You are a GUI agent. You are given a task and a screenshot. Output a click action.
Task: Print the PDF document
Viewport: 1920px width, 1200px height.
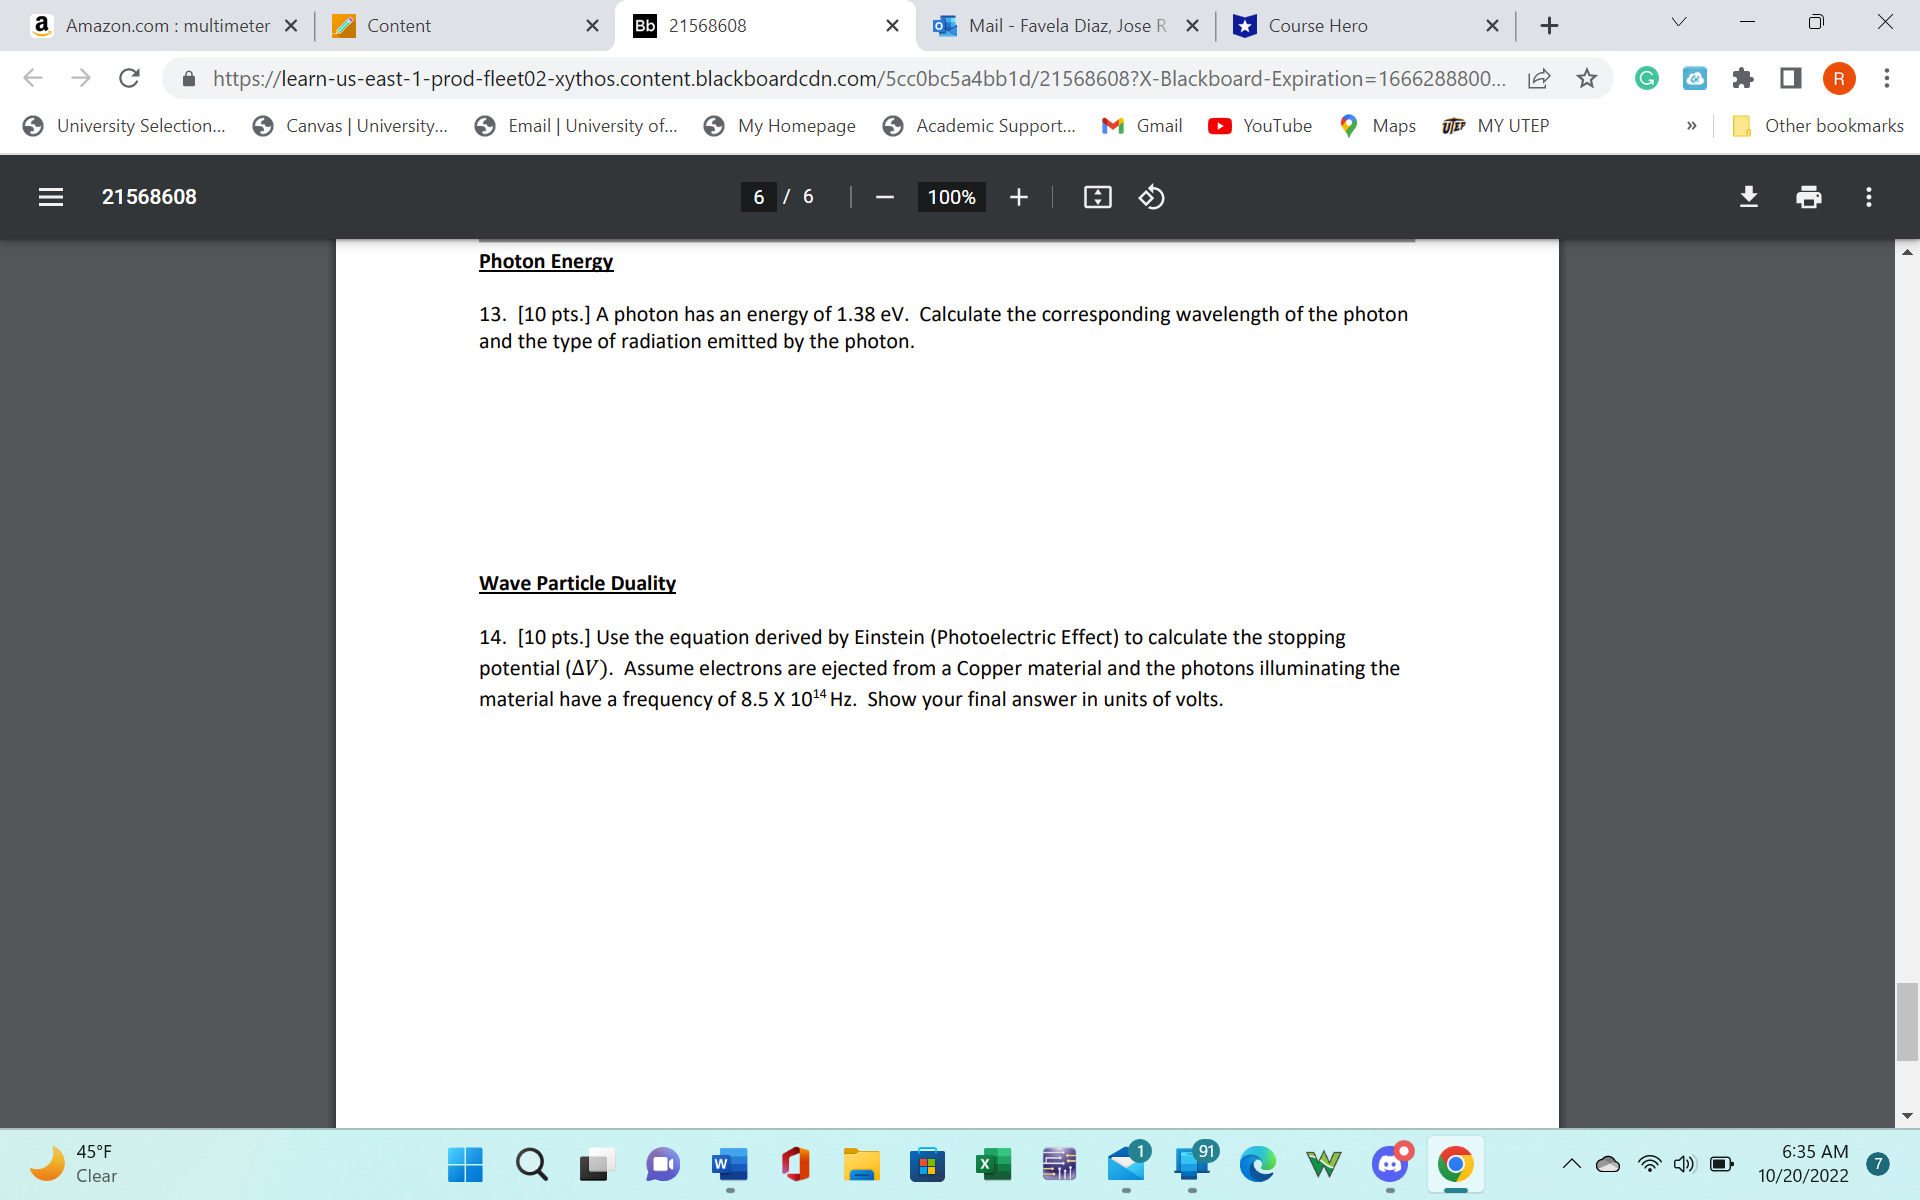[x=1808, y=197]
